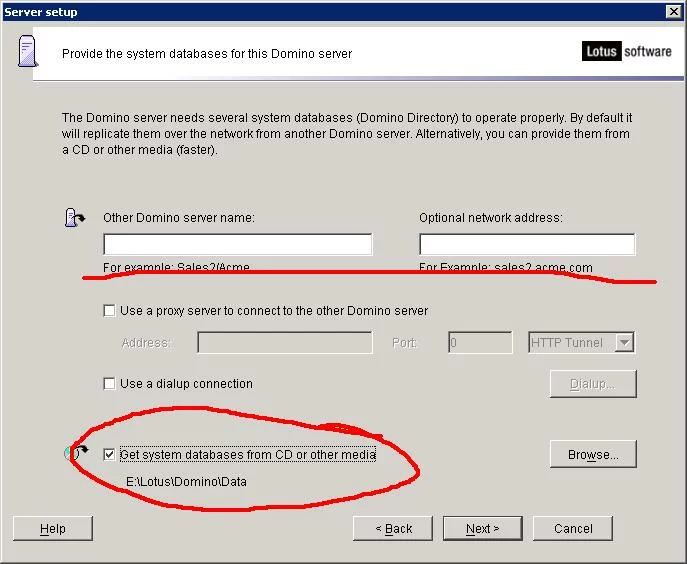Cancel the server setup wizard
This screenshot has height=564, width=687.
[573, 528]
